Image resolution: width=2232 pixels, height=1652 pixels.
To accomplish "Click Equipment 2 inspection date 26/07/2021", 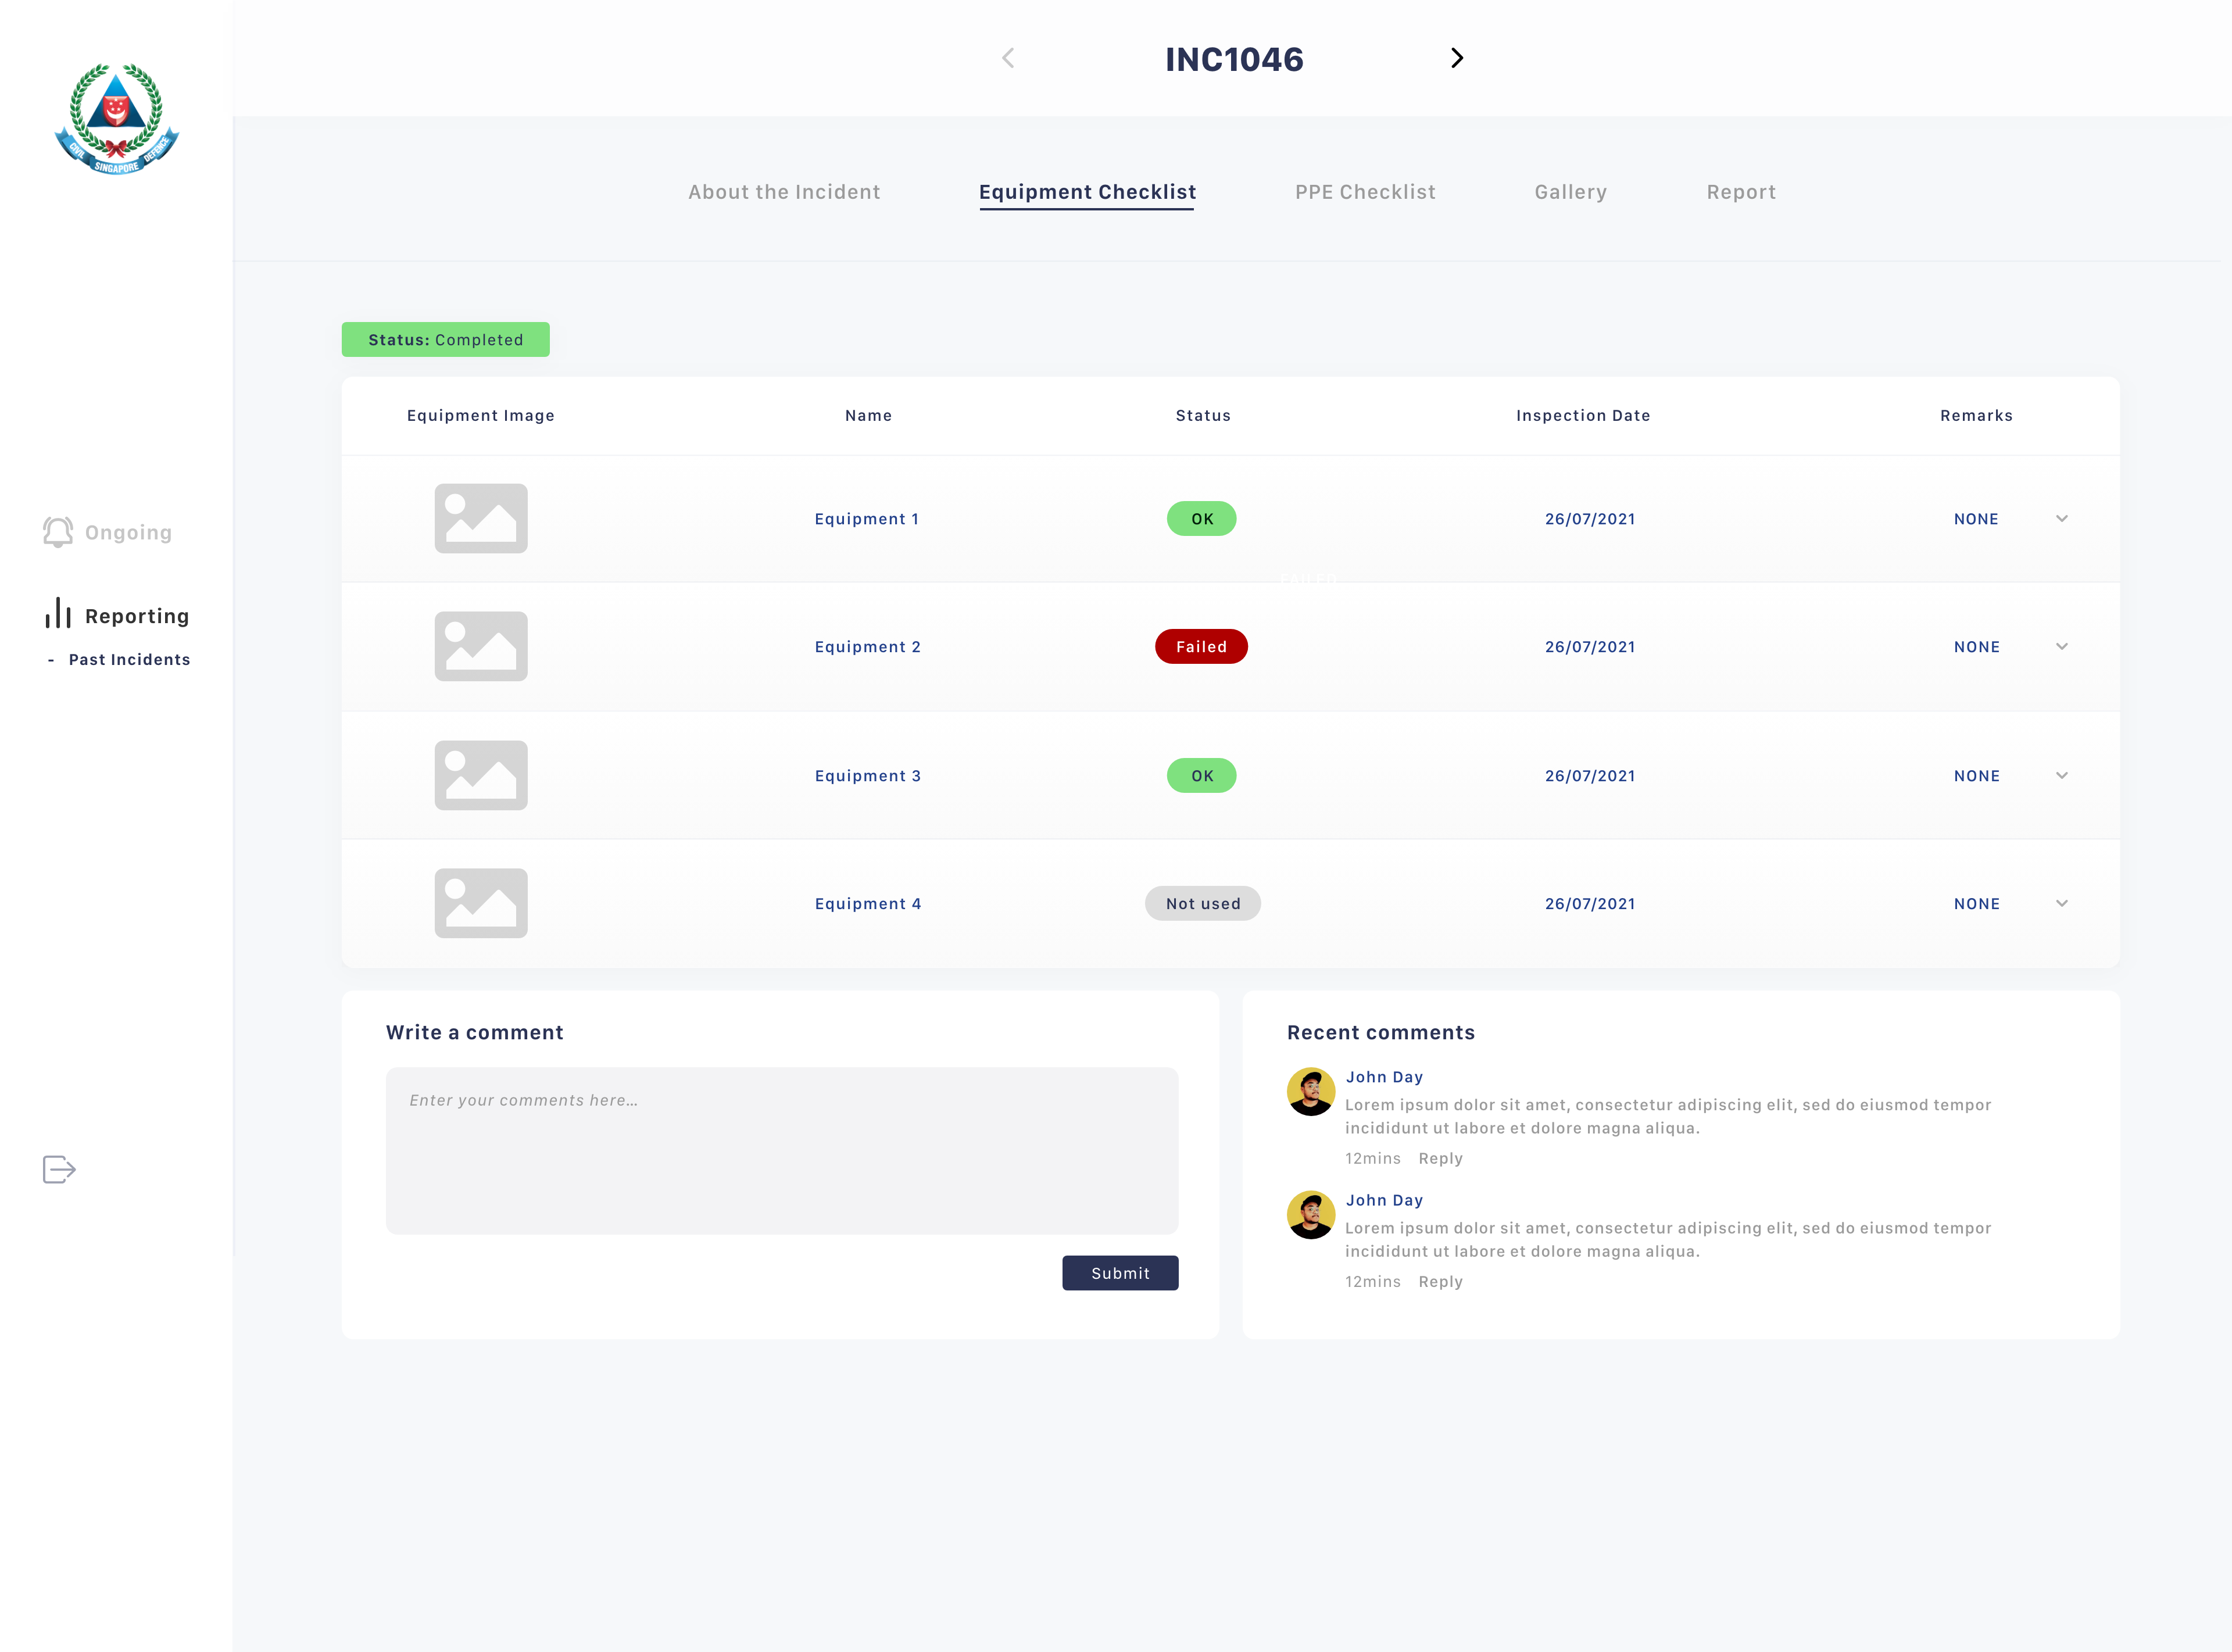I will click(x=1590, y=647).
